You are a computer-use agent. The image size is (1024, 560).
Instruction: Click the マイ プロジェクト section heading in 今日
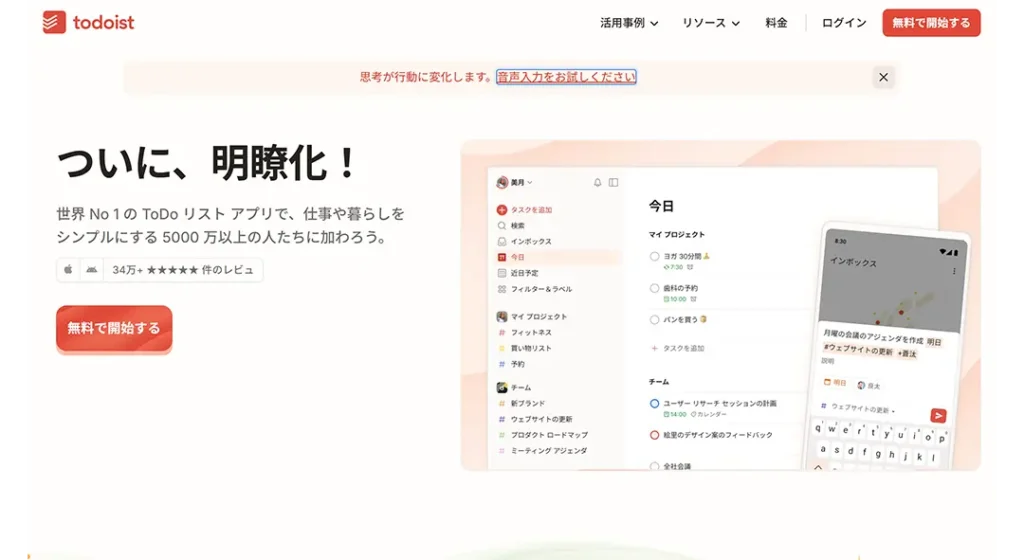(x=677, y=234)
